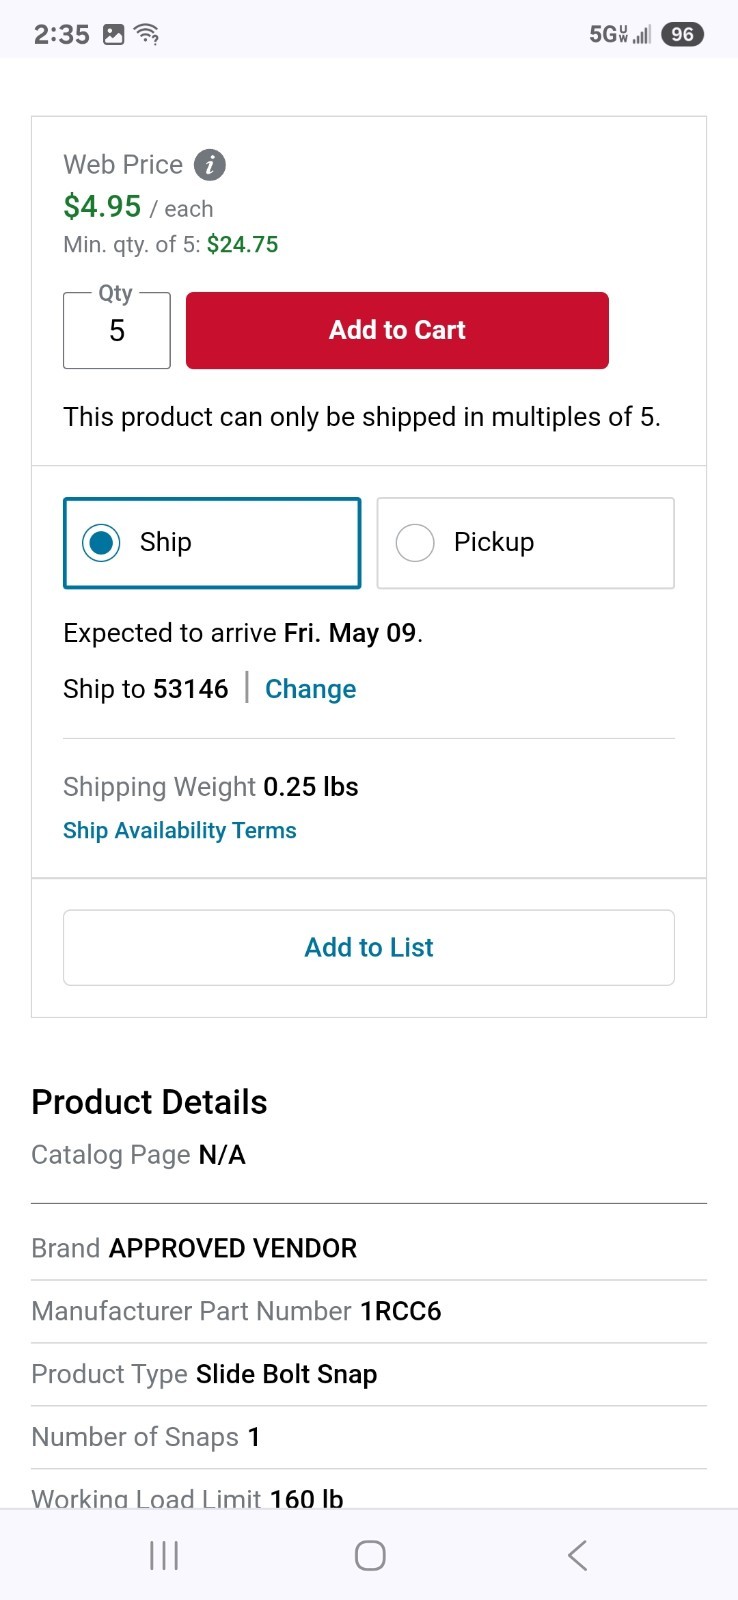
Task: Select the Ship radio option
Action: pyautogui.click(x=212, y=543)
